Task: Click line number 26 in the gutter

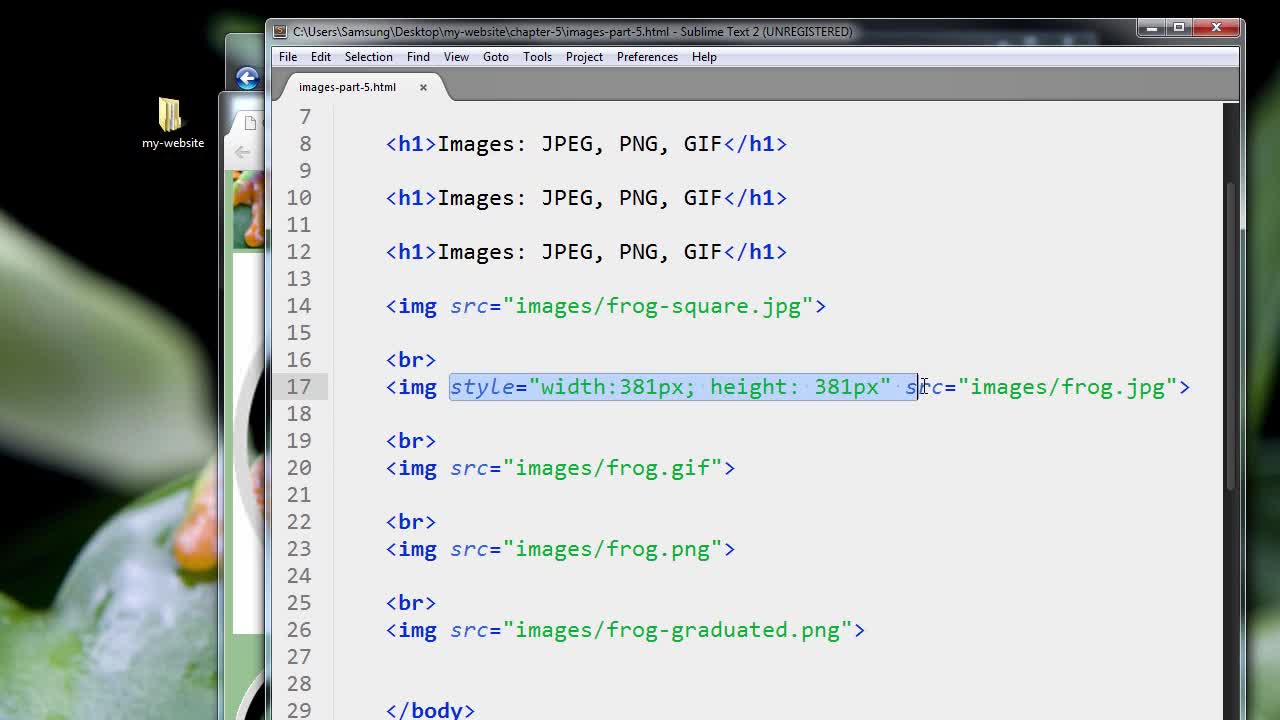Action: (298, 630)
